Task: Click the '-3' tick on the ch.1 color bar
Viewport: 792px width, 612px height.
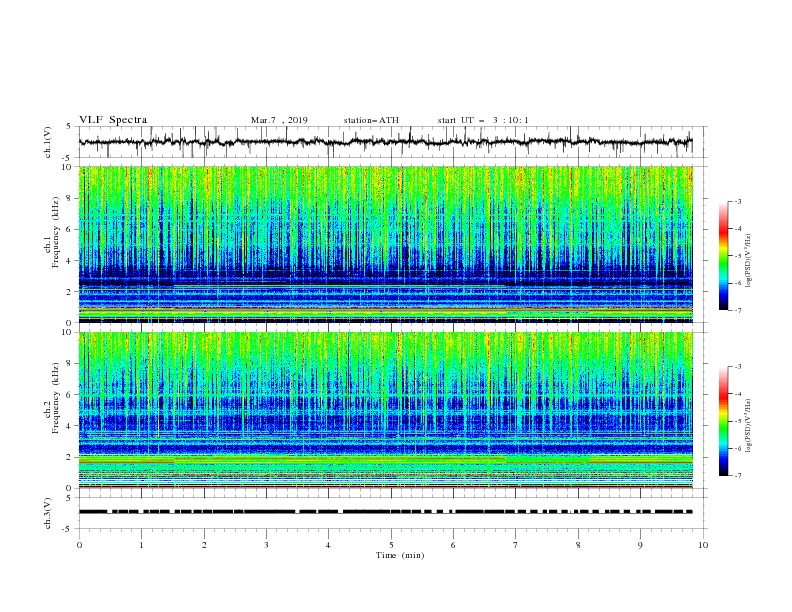Action: tap(738, 201)
